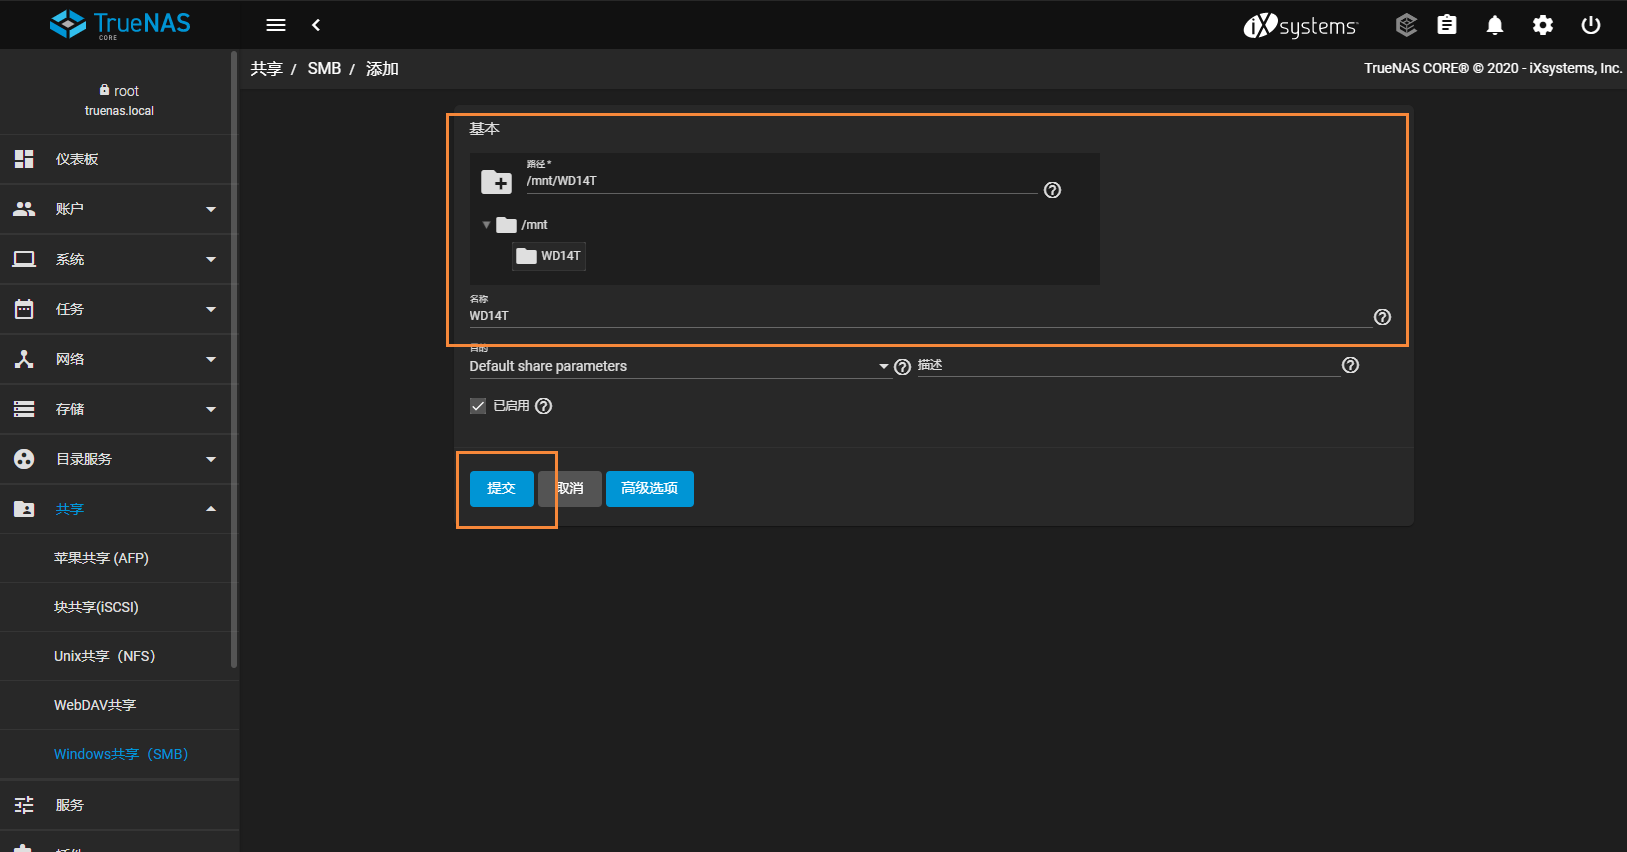
Task: Expand the 目录服务 menu arrow
Action: (x=211, y=459)
